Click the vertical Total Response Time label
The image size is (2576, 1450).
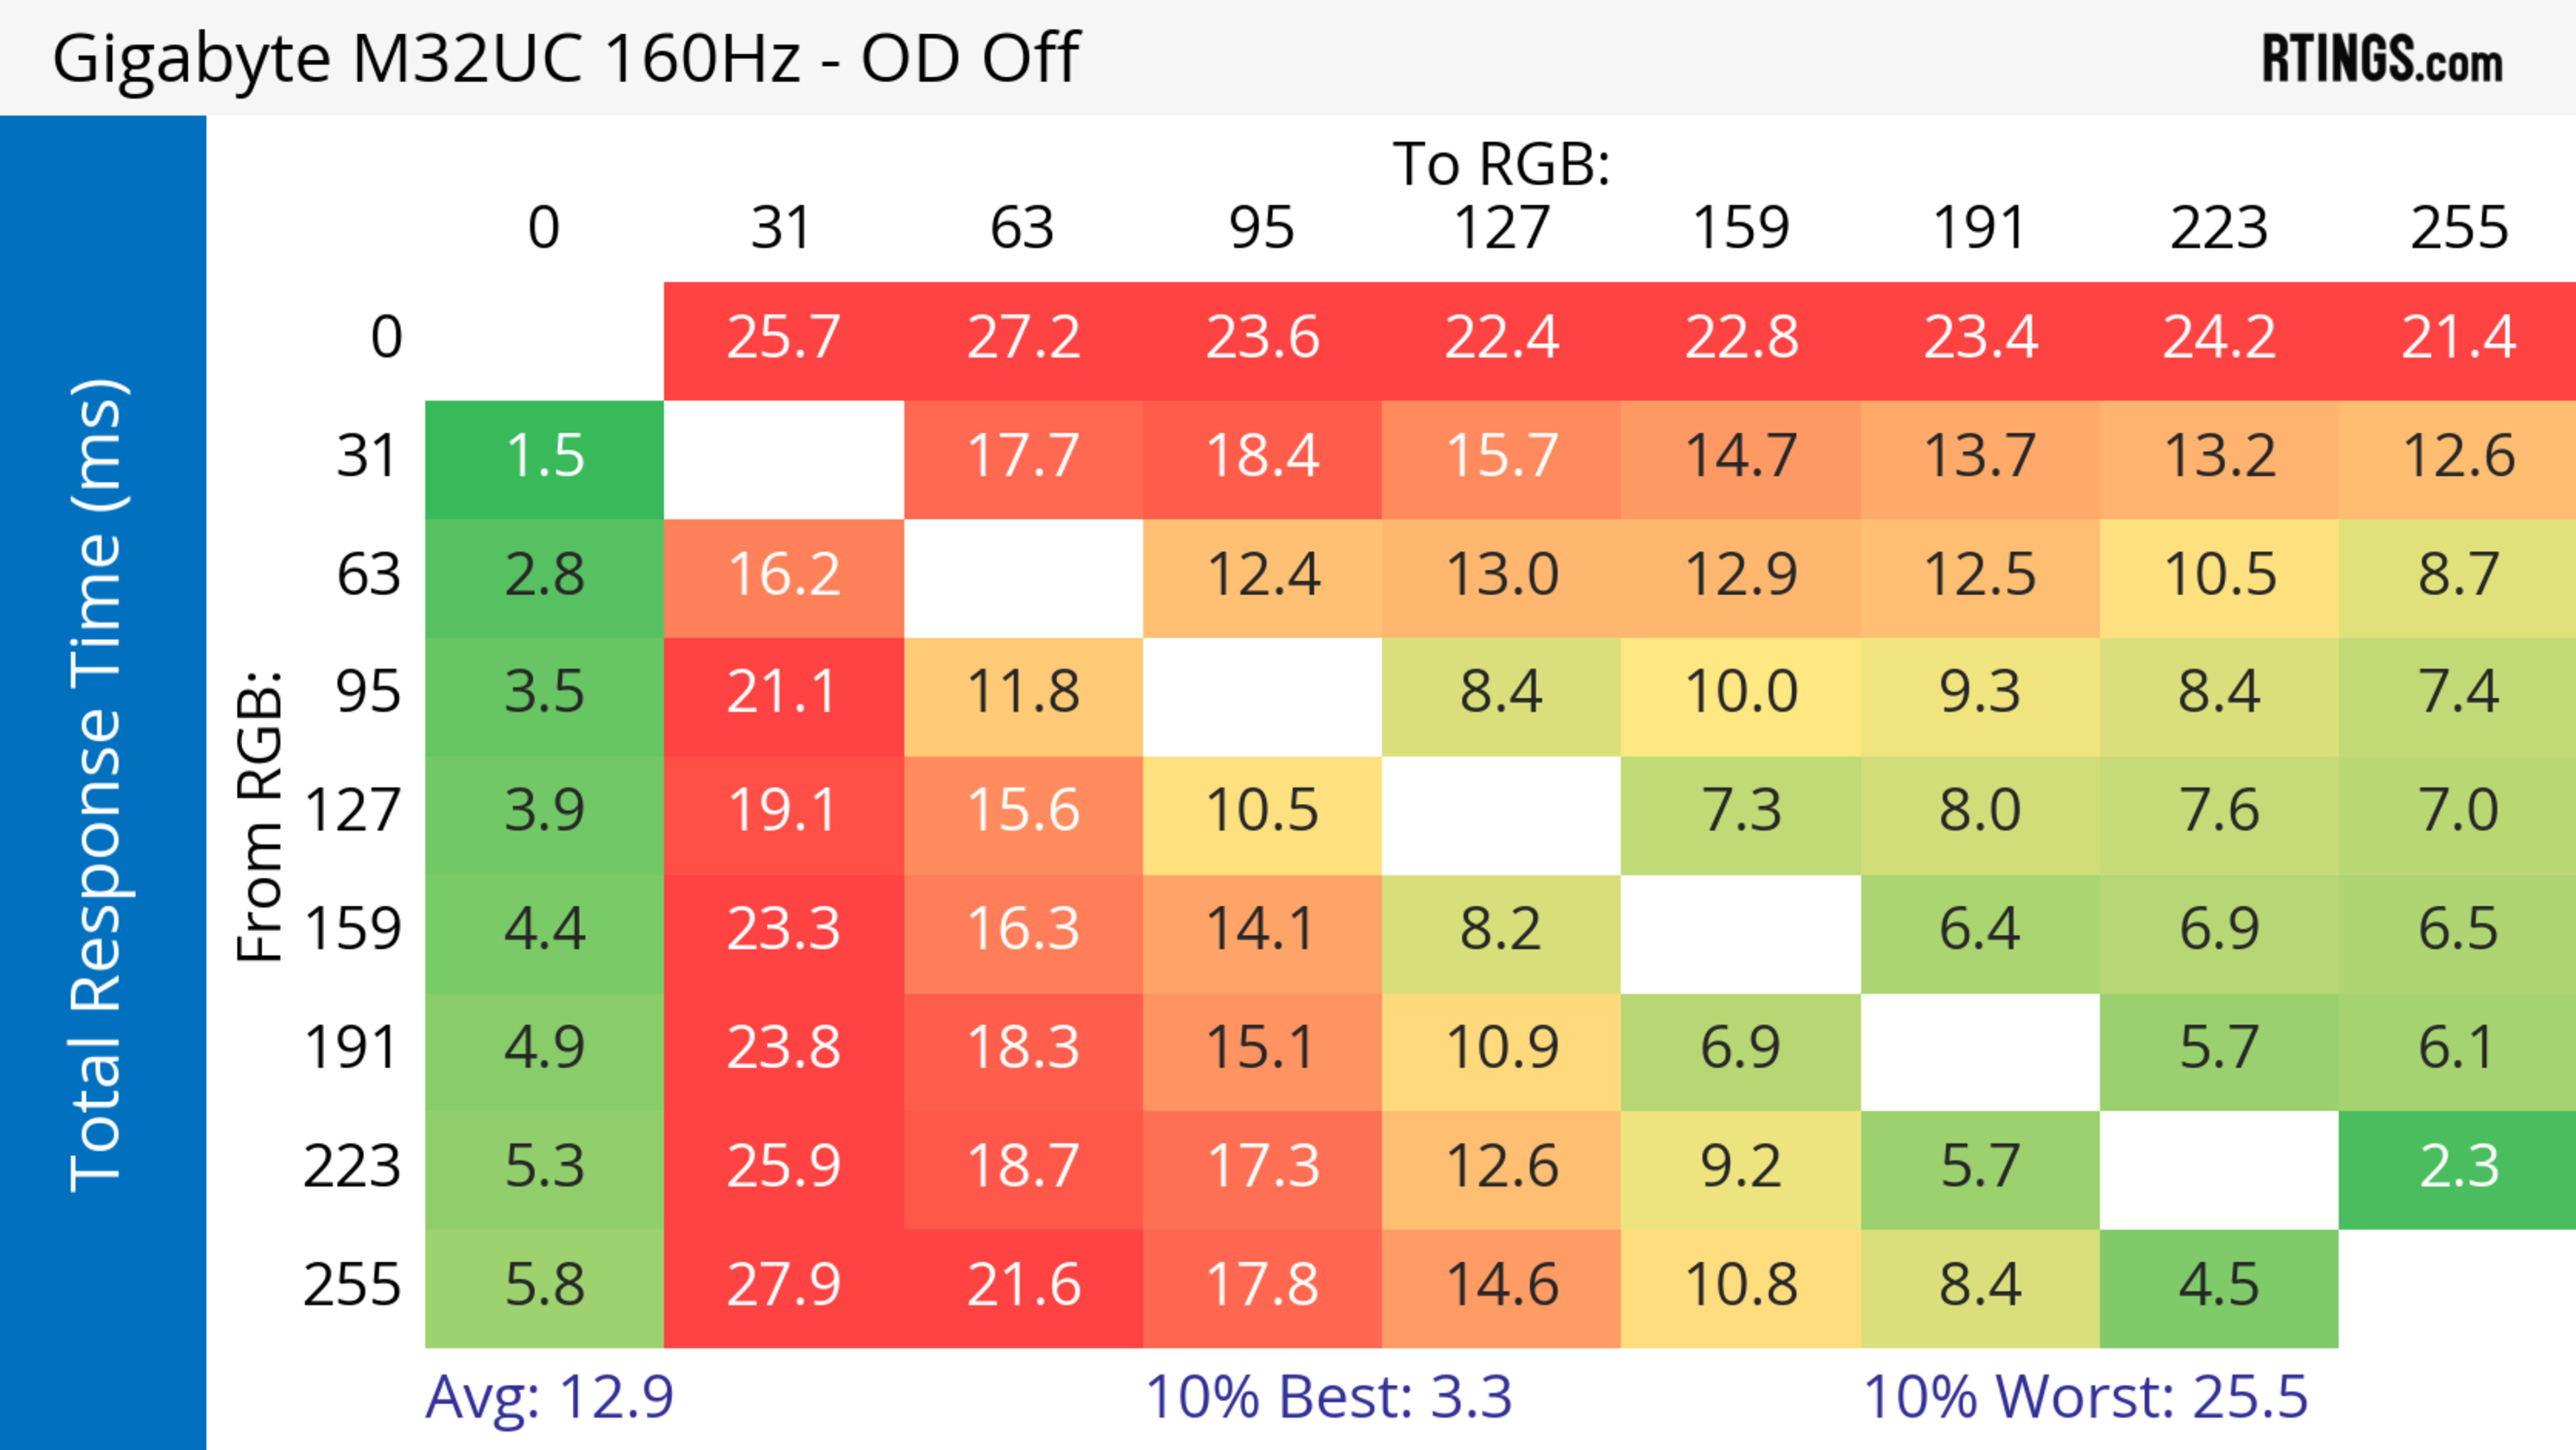98,785
